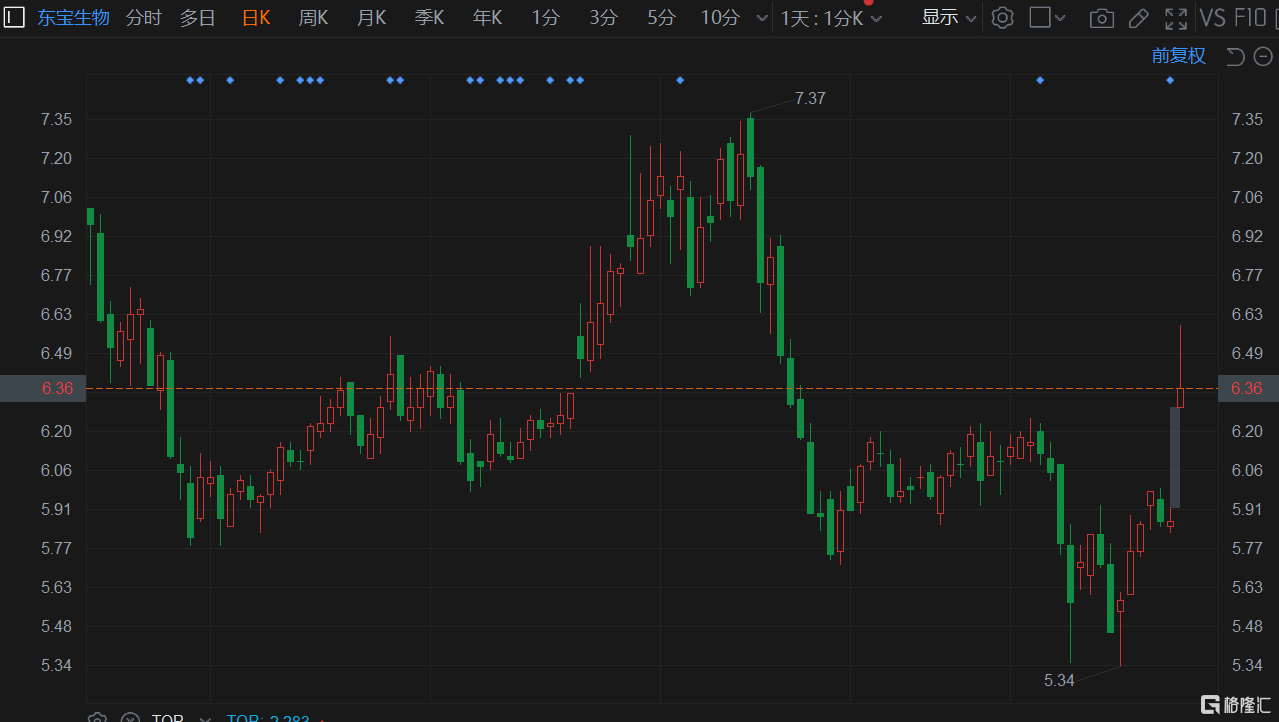1279x722 pixels.
Task: Open VS stock comparison
Action: point(1212,17)
